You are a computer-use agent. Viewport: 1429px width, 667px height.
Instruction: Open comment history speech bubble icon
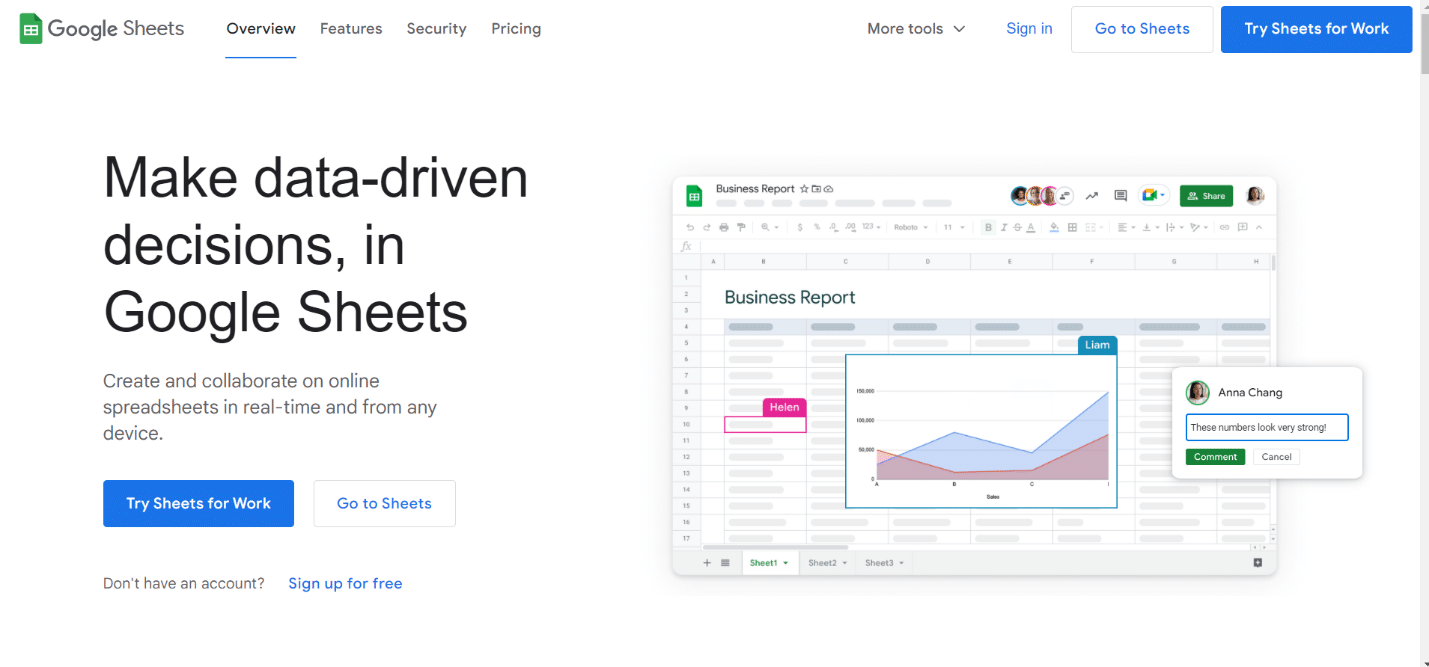click(x=1121, y=196)
